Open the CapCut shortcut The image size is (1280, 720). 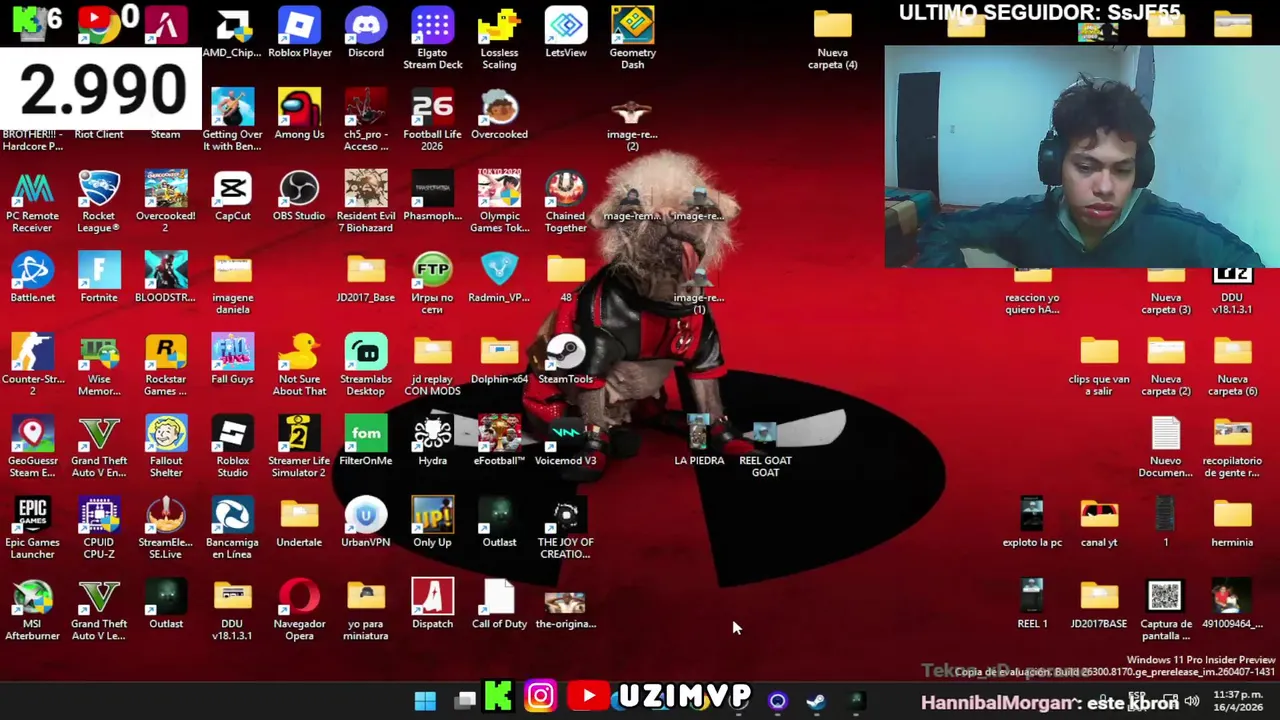232,196
